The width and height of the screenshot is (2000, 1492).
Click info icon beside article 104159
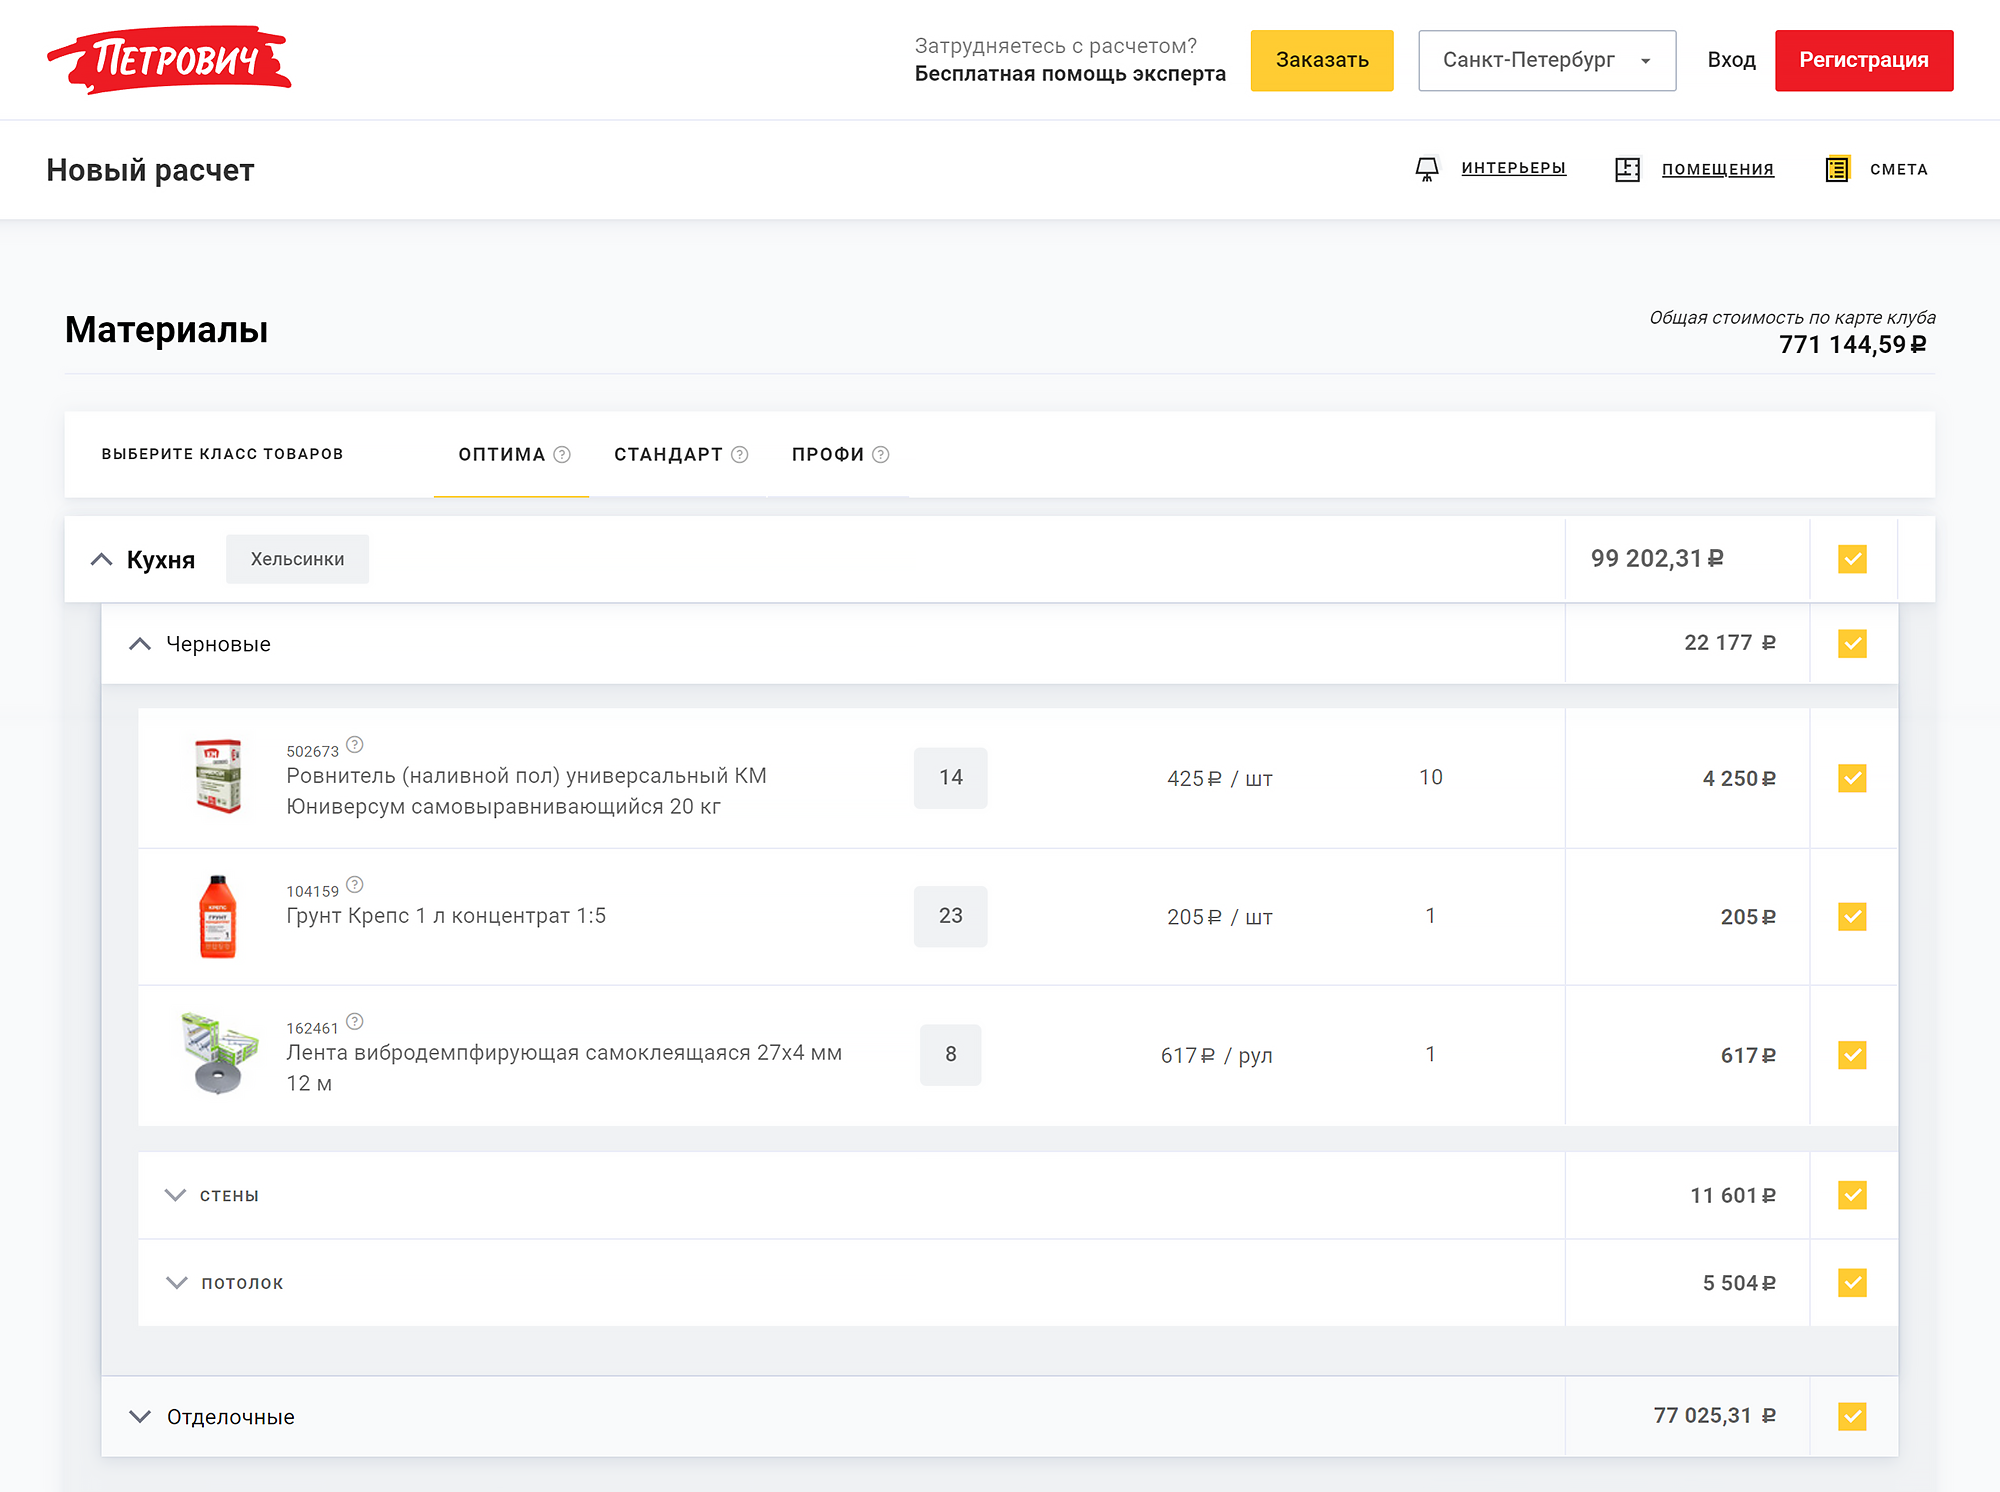pyautogui.click(x=355, y=885)
